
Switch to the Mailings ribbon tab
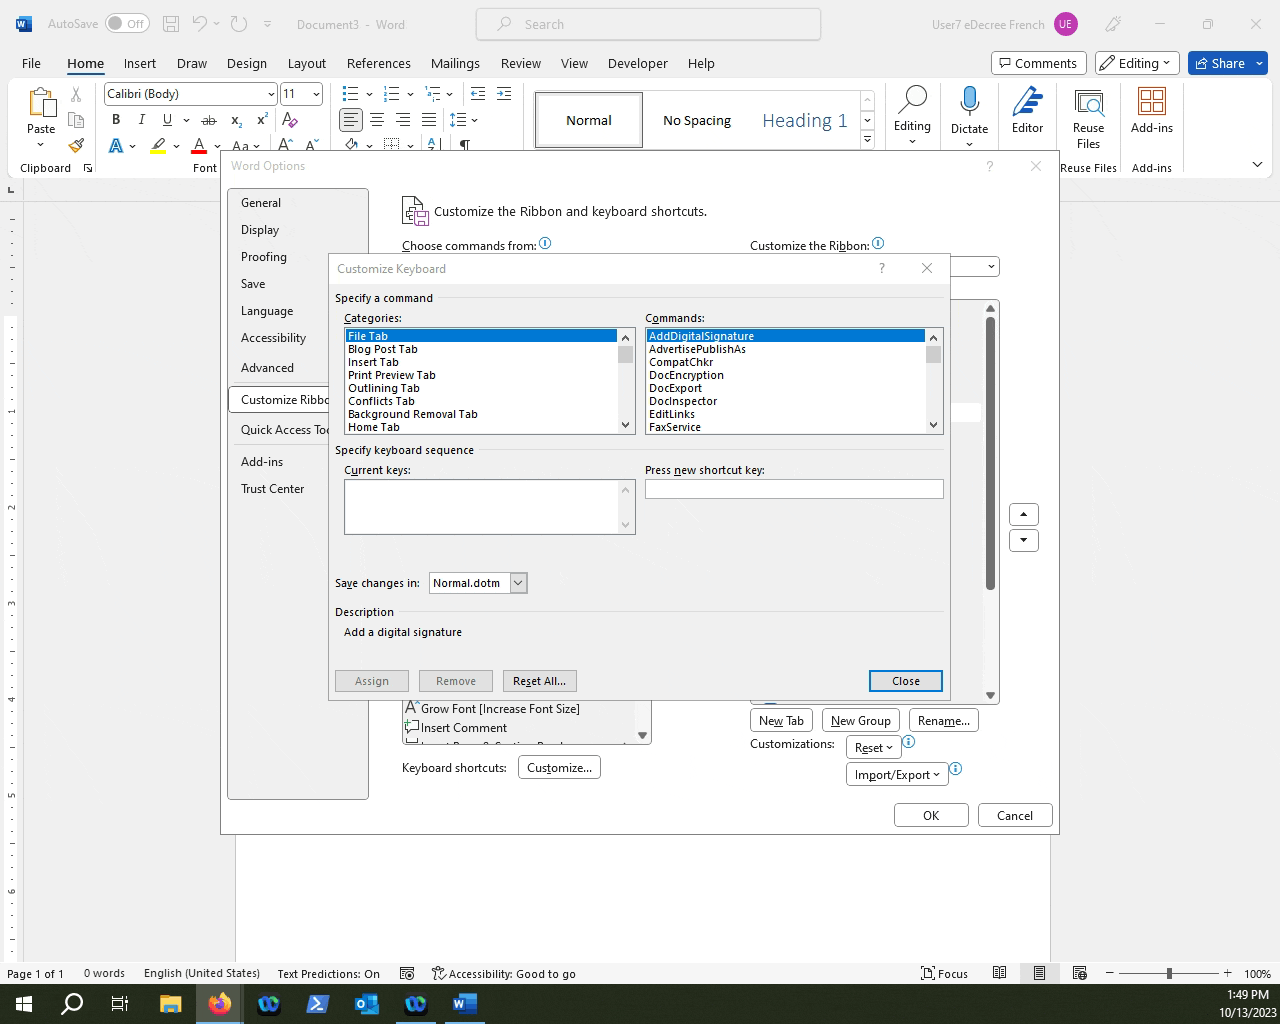pos(455,63)
